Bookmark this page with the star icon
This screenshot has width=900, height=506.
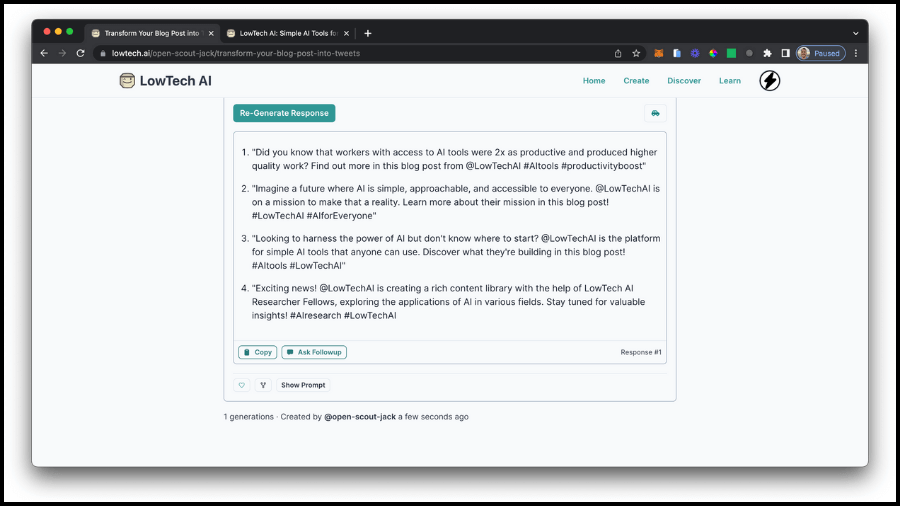coord(636,53)
